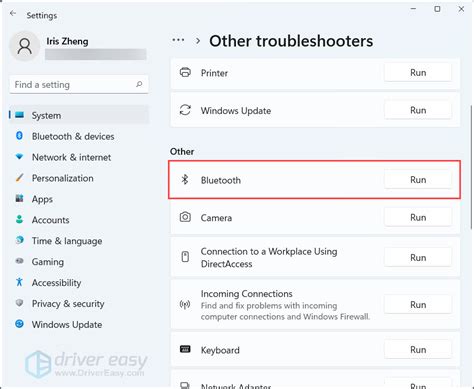Run the Incoming Connections troubleshooter
This screenshot has height=389, width=474.
click(418, 304)
